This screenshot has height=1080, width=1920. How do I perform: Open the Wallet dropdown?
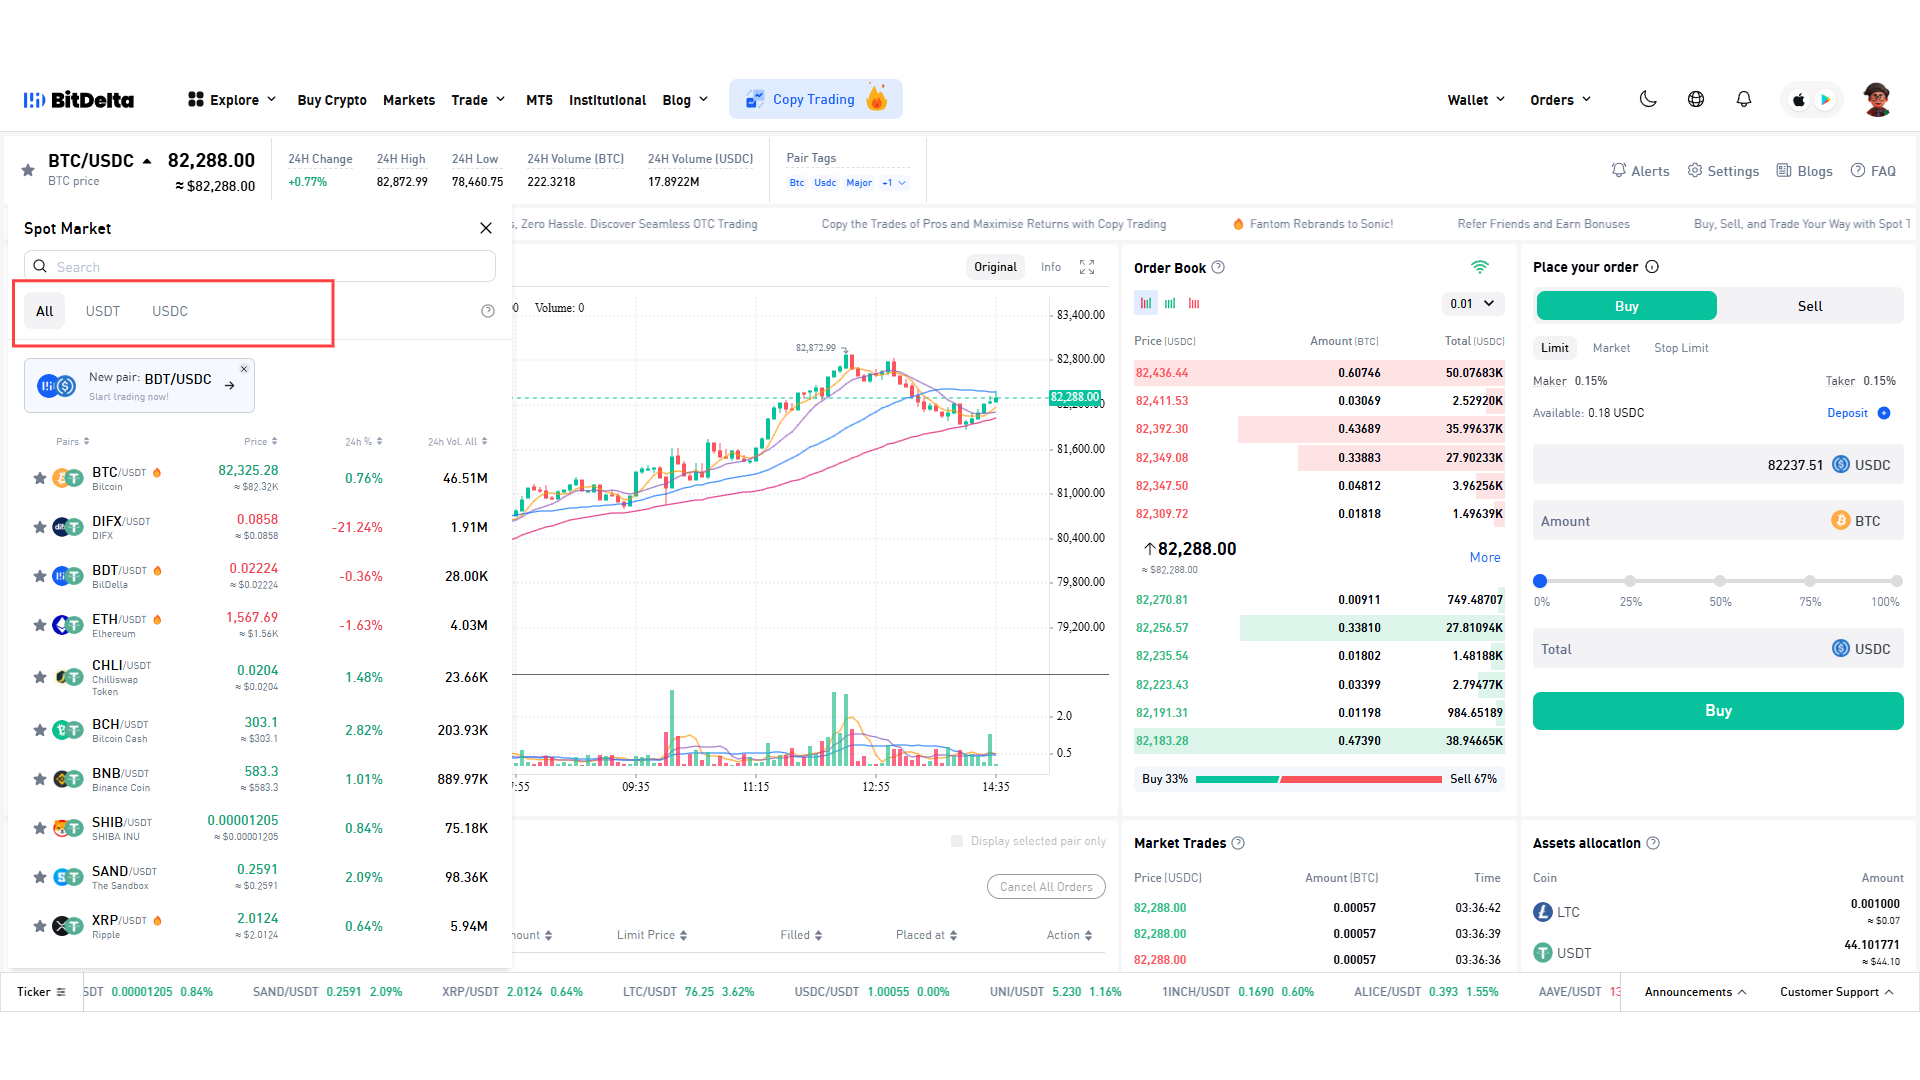click(x=1476, y=100)
